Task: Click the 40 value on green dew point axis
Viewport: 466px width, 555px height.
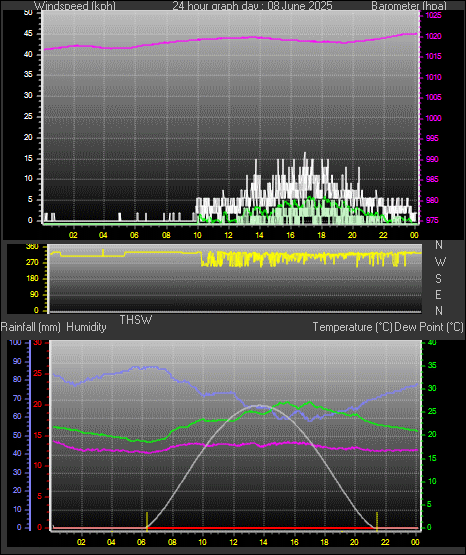Action: (x=432, y=342)
